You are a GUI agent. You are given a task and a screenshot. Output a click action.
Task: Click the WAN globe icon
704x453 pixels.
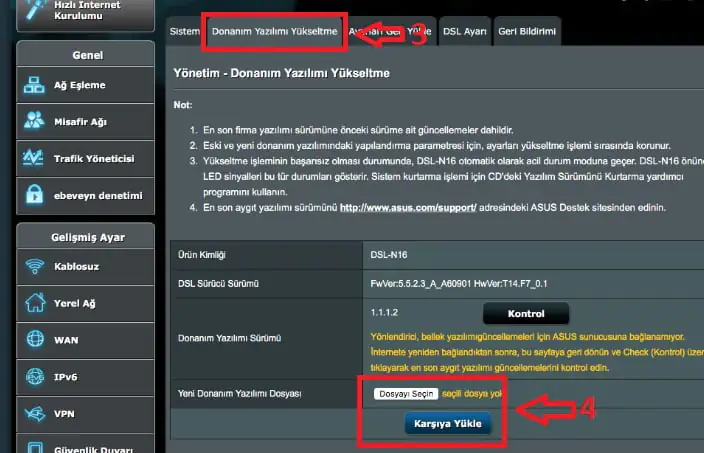click(x=35, y=339)
